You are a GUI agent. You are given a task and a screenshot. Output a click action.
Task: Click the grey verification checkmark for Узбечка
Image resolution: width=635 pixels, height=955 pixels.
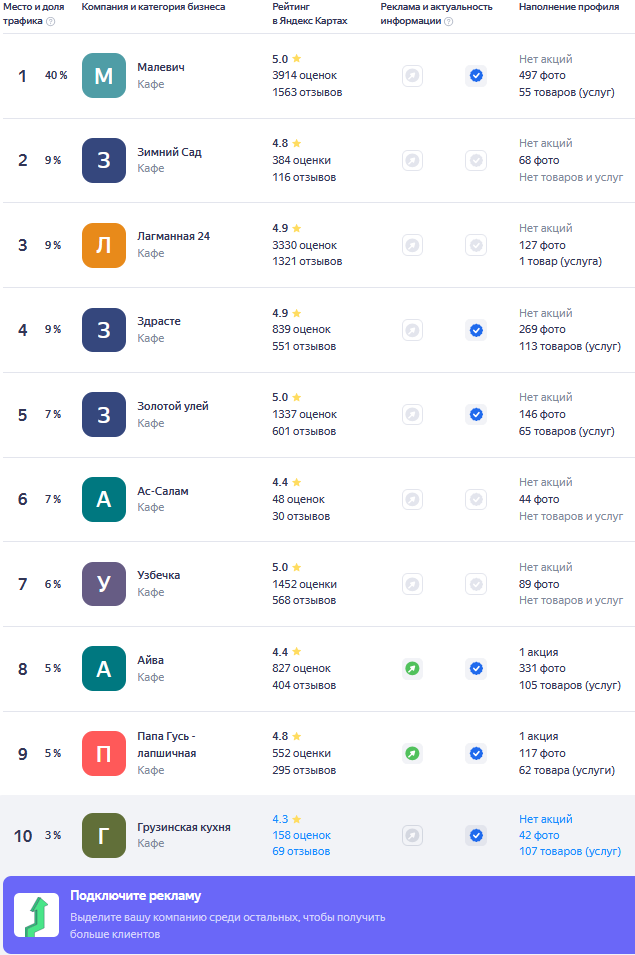pos(476,584)
